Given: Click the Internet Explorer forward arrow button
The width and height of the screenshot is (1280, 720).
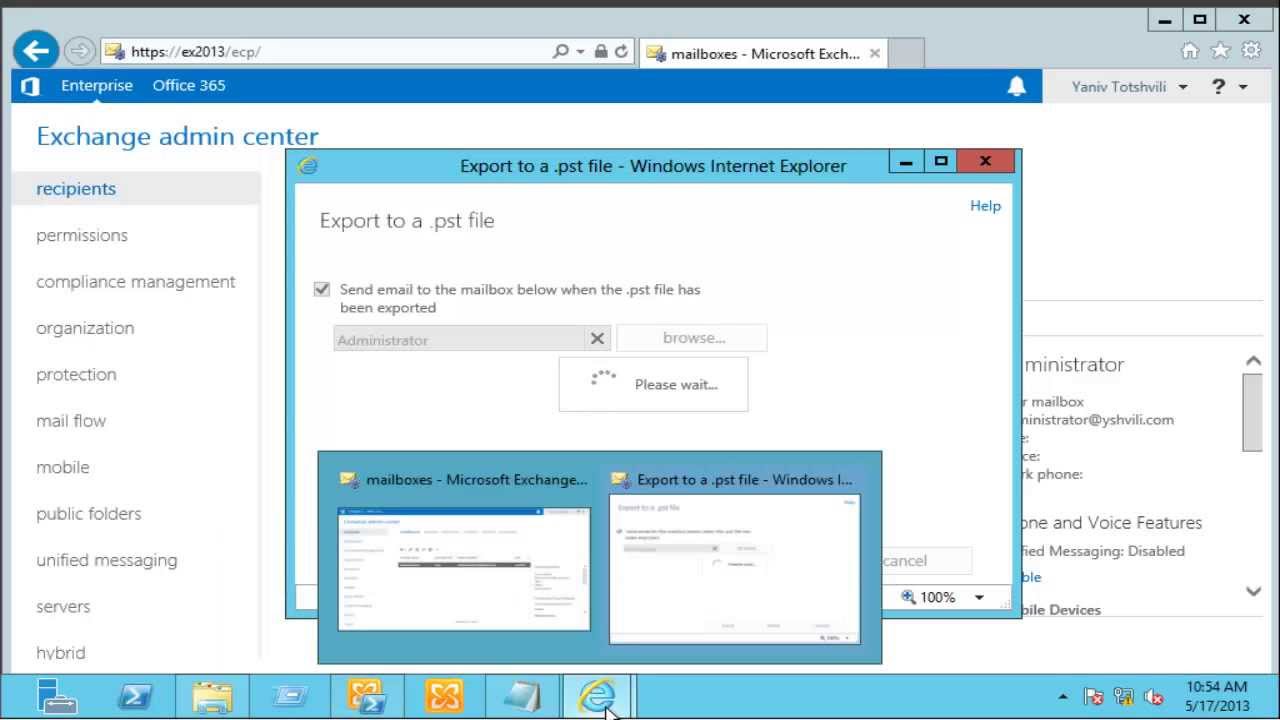Looking at the screenshot, I should 79,51.
